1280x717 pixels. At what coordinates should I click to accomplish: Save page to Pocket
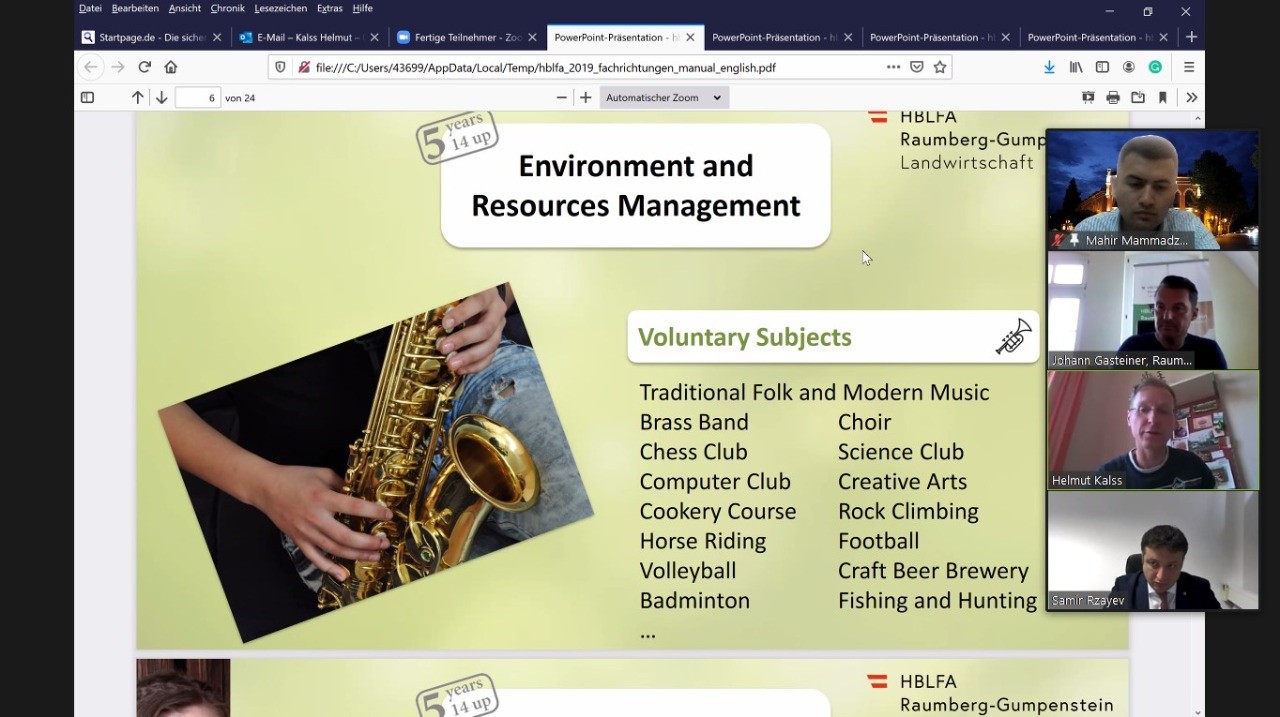tap(916, 67)
